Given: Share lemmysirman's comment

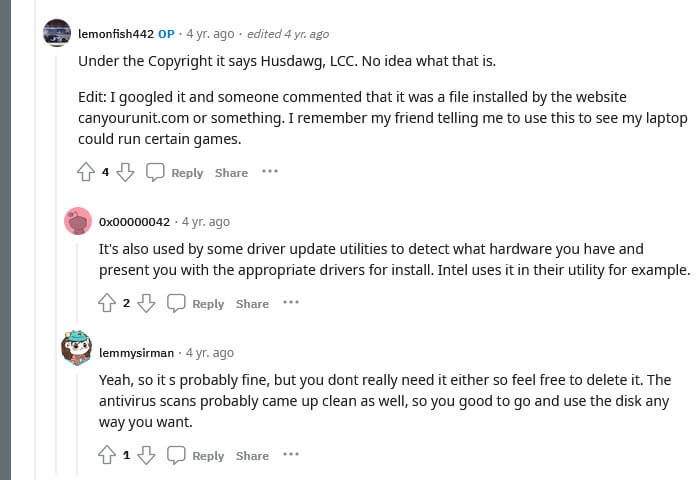Looking at the screenshot, I should 252,456.
